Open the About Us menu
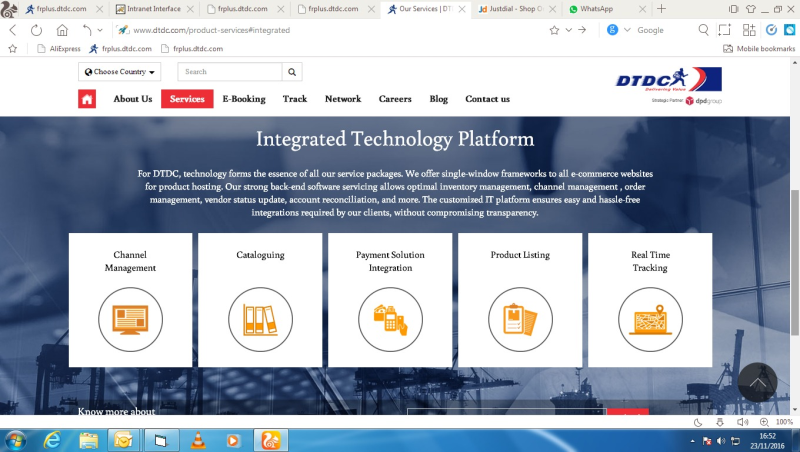Image resolution: width=800 pixels, height=452 pixels. [133, 99]
